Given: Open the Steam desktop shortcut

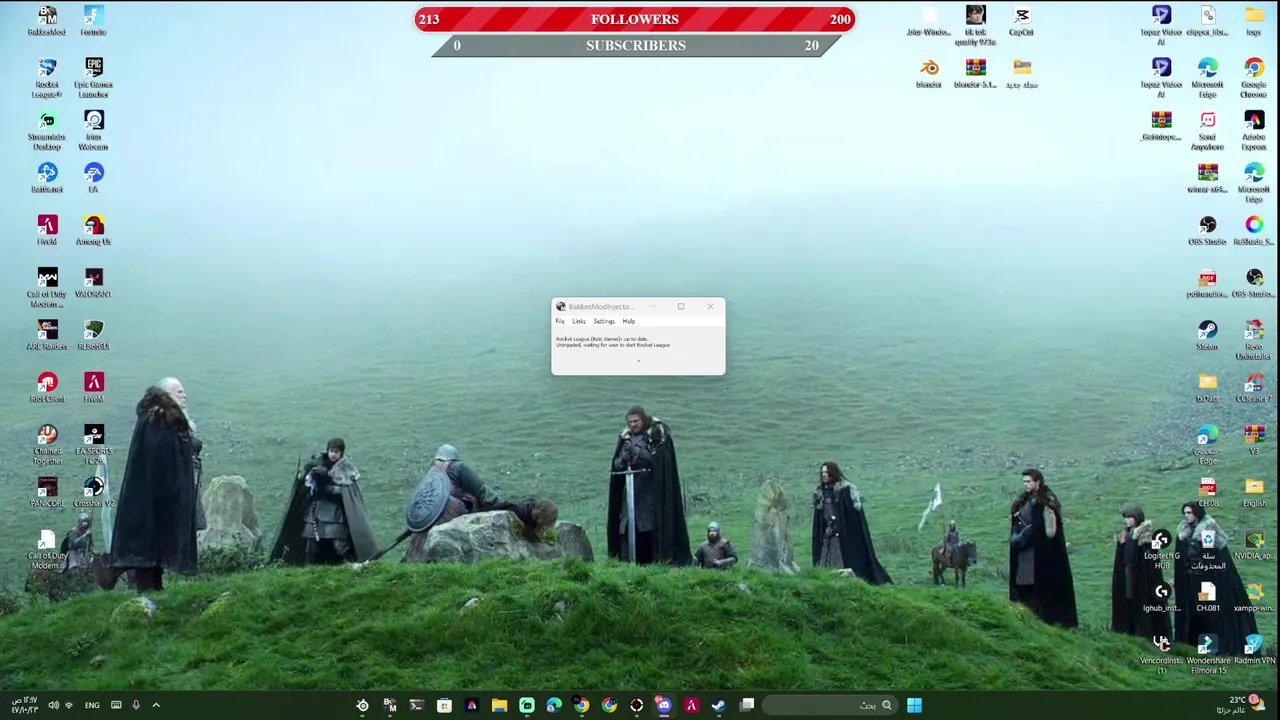Looking at the screenshot, I should (x=1207, y=335).
